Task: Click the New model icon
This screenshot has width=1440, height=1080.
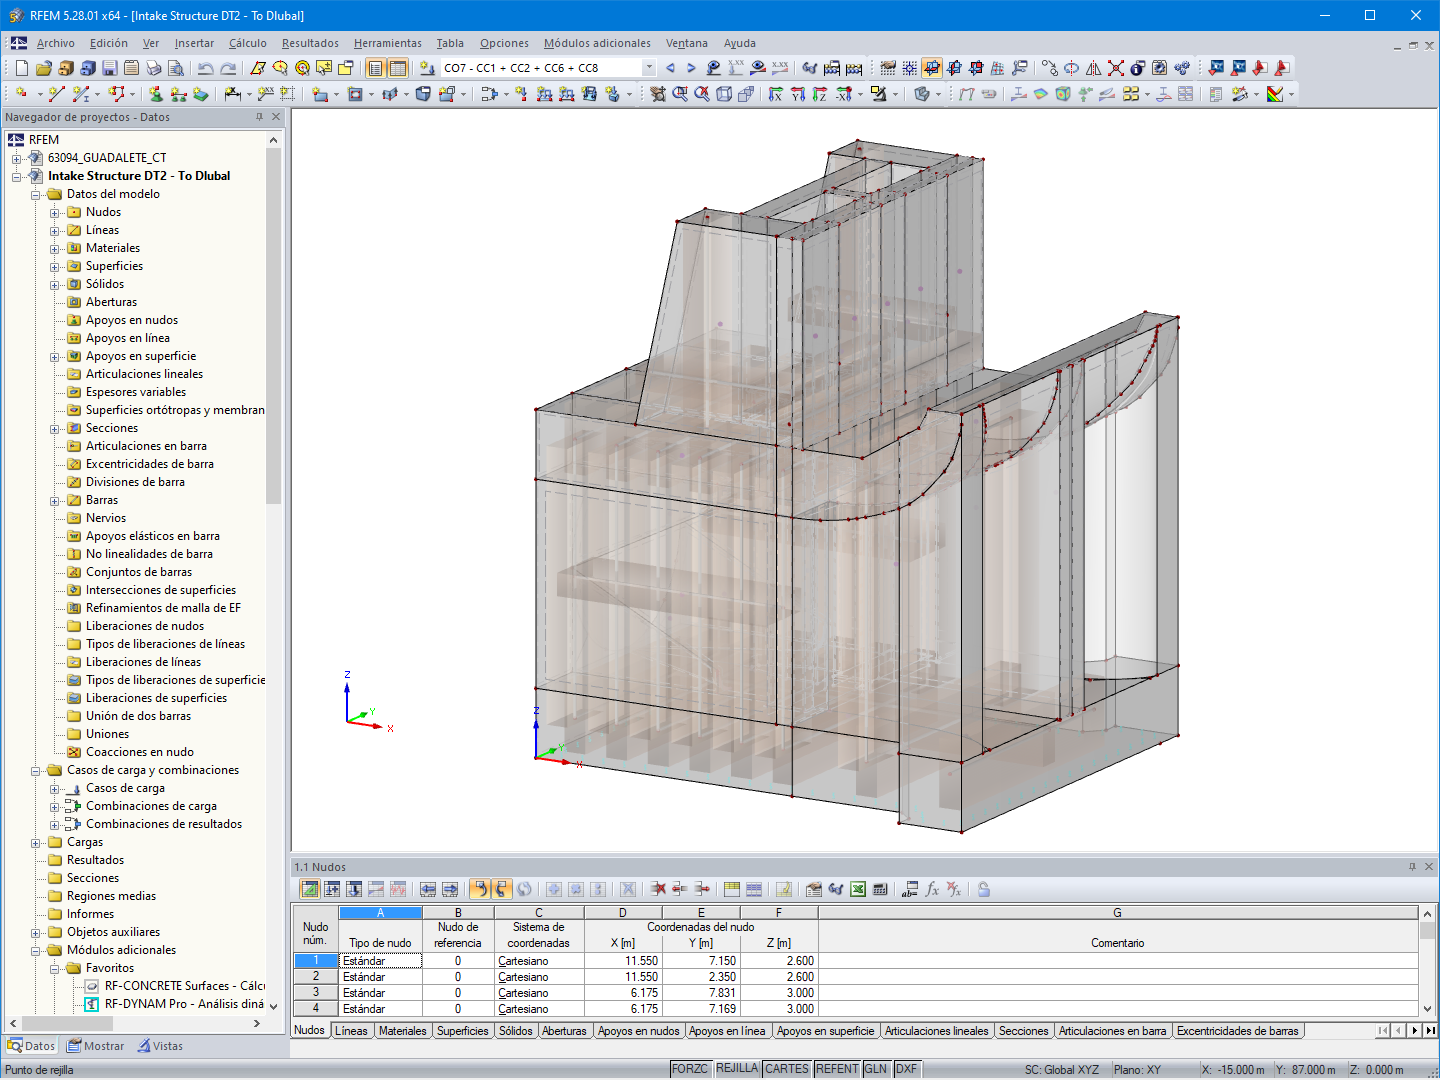Action: (20, 68)
